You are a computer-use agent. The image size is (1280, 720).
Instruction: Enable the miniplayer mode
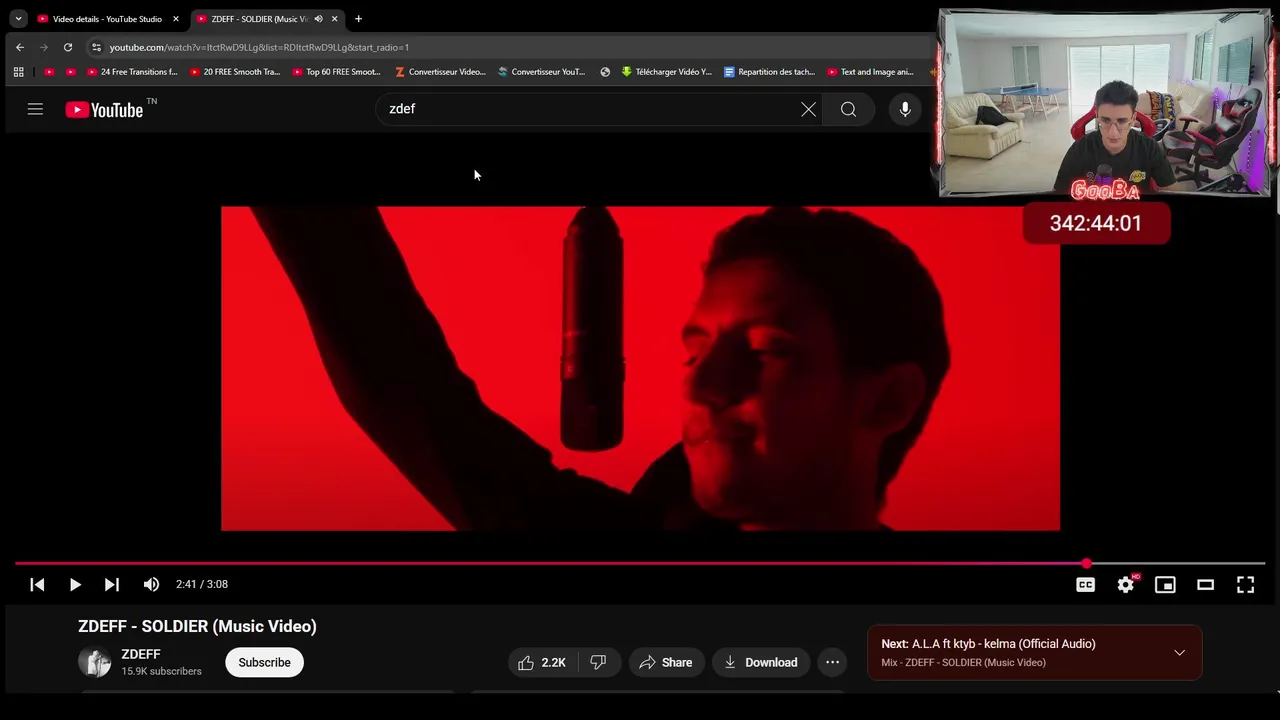coord(1165,584)
